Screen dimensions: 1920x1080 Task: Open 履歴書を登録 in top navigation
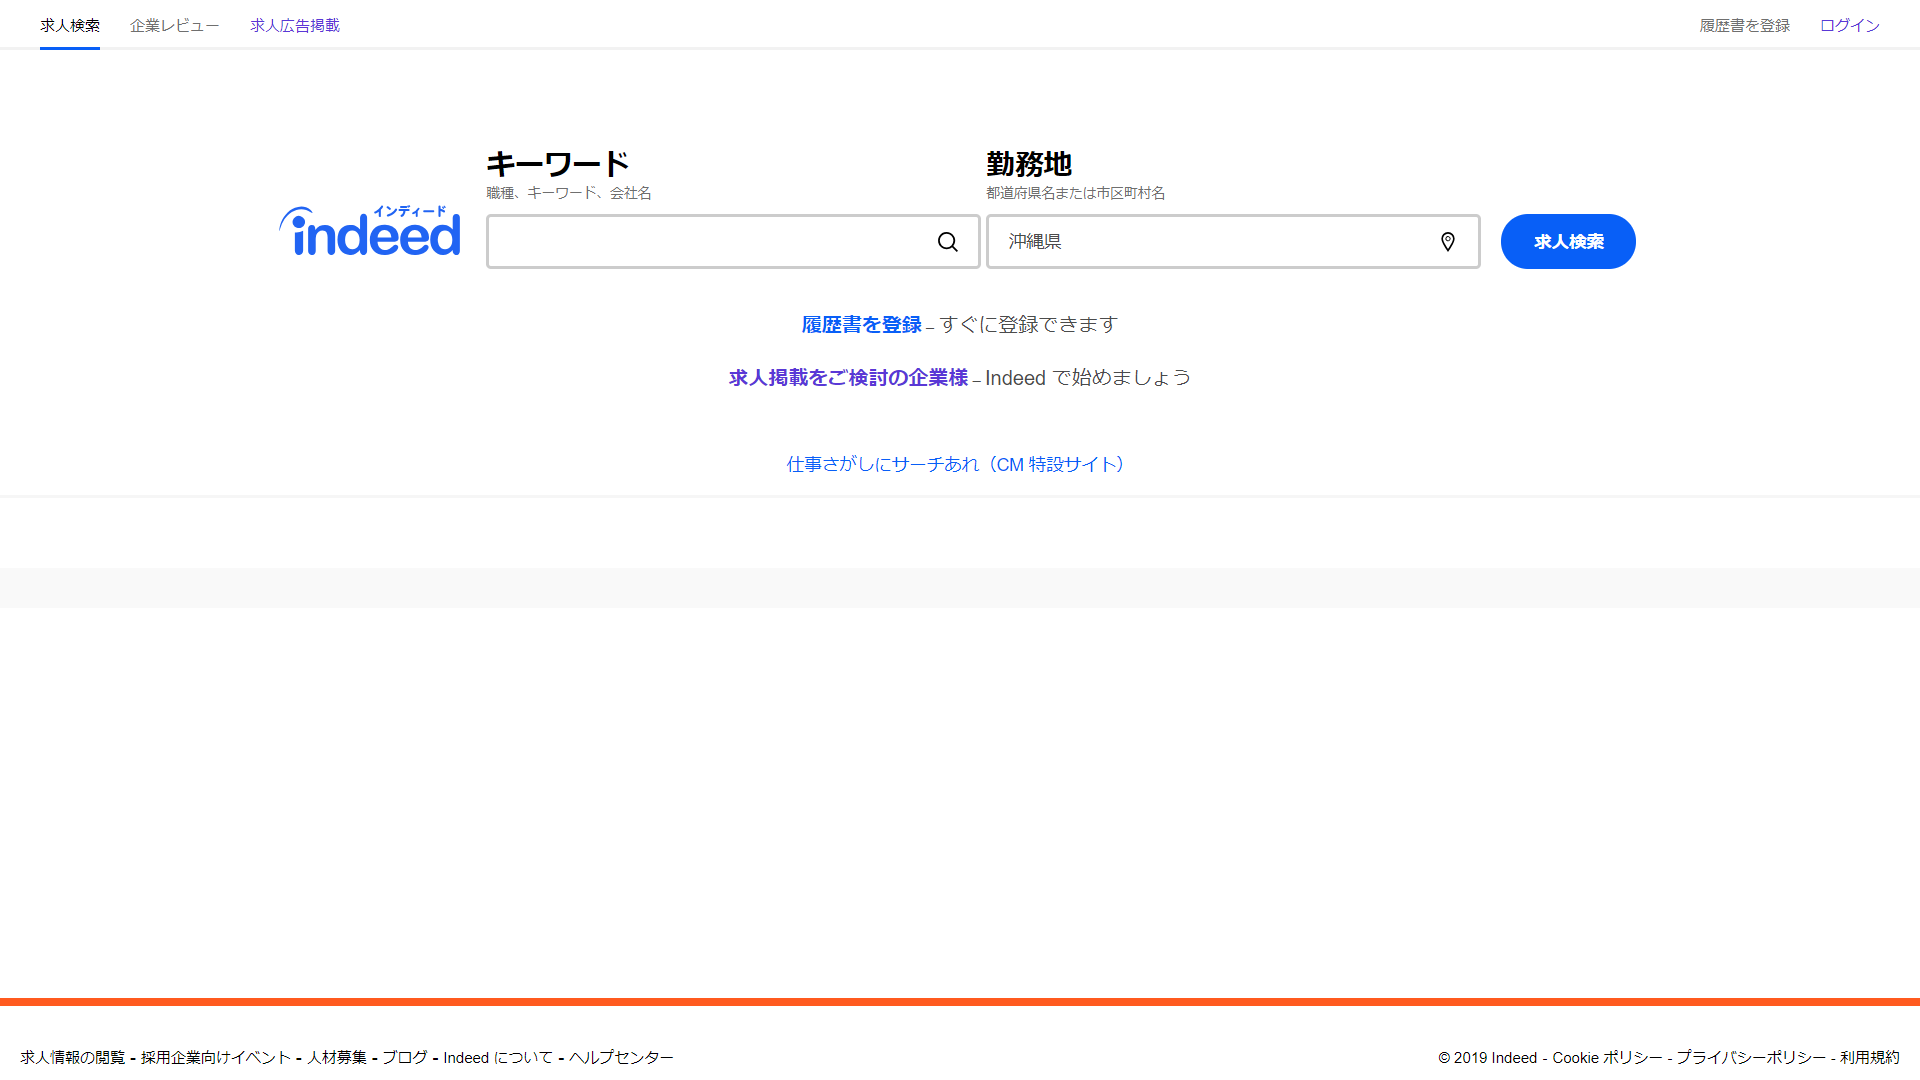click(1745, 25)
